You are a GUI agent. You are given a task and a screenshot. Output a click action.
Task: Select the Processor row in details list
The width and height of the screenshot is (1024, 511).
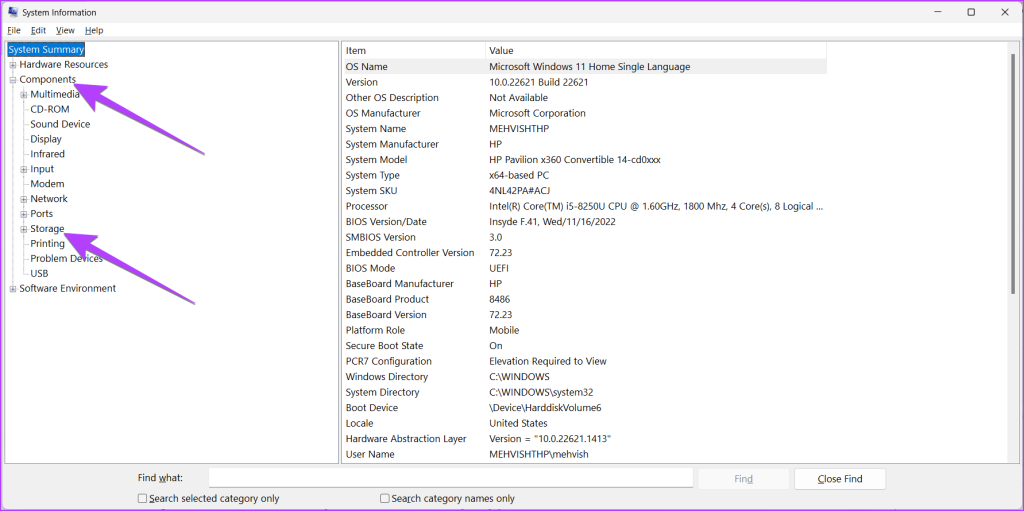[x=585, y=206]
